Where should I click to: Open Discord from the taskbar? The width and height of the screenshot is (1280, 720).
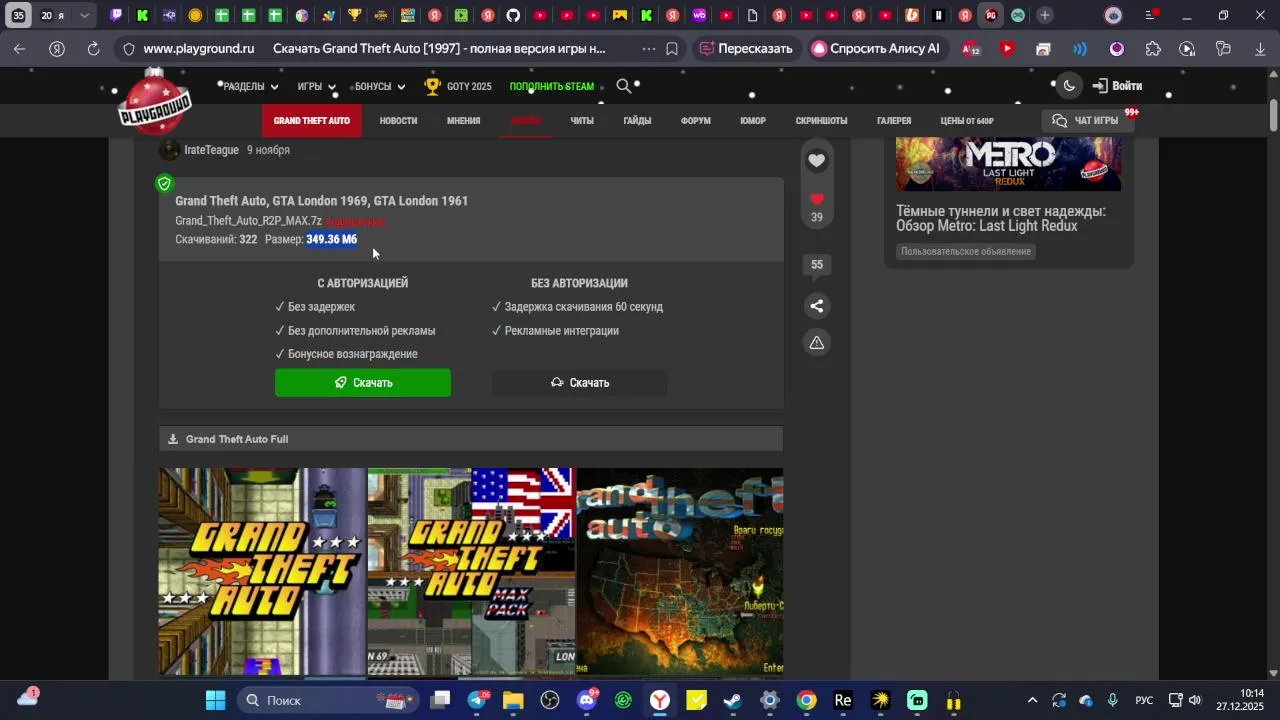pos(586,700)
